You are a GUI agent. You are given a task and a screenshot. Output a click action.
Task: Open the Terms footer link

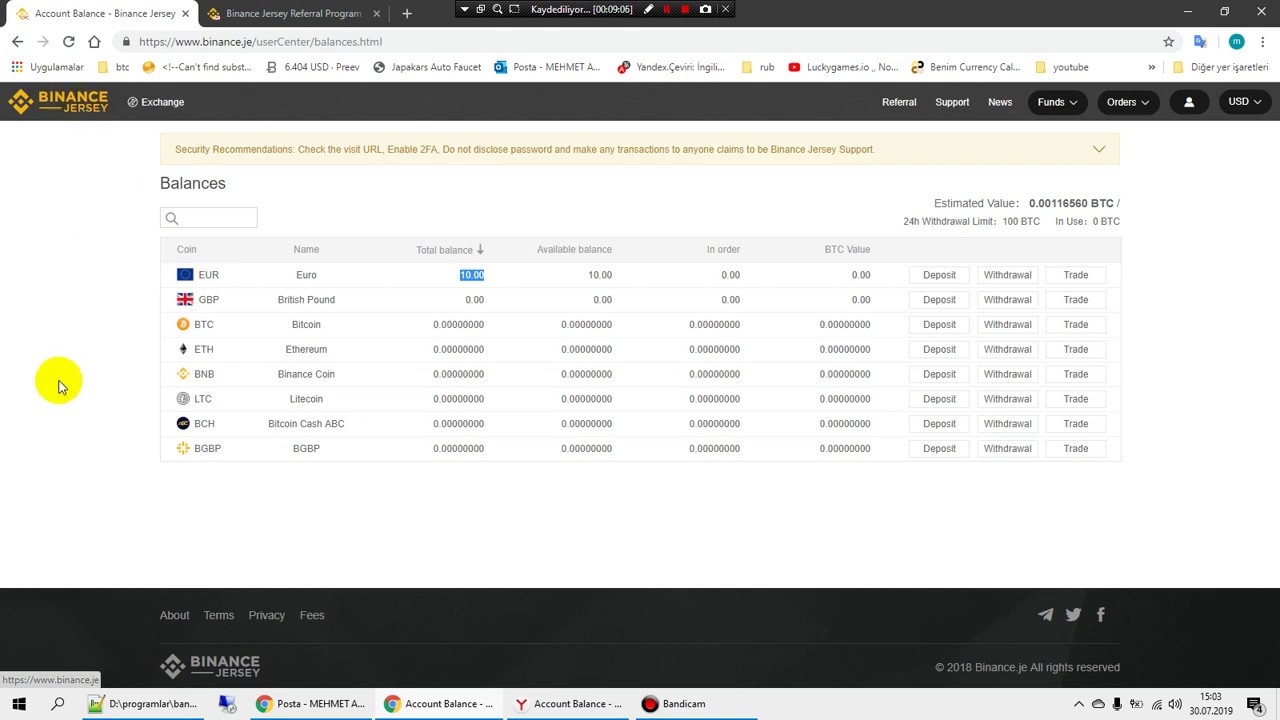point(218,615)
